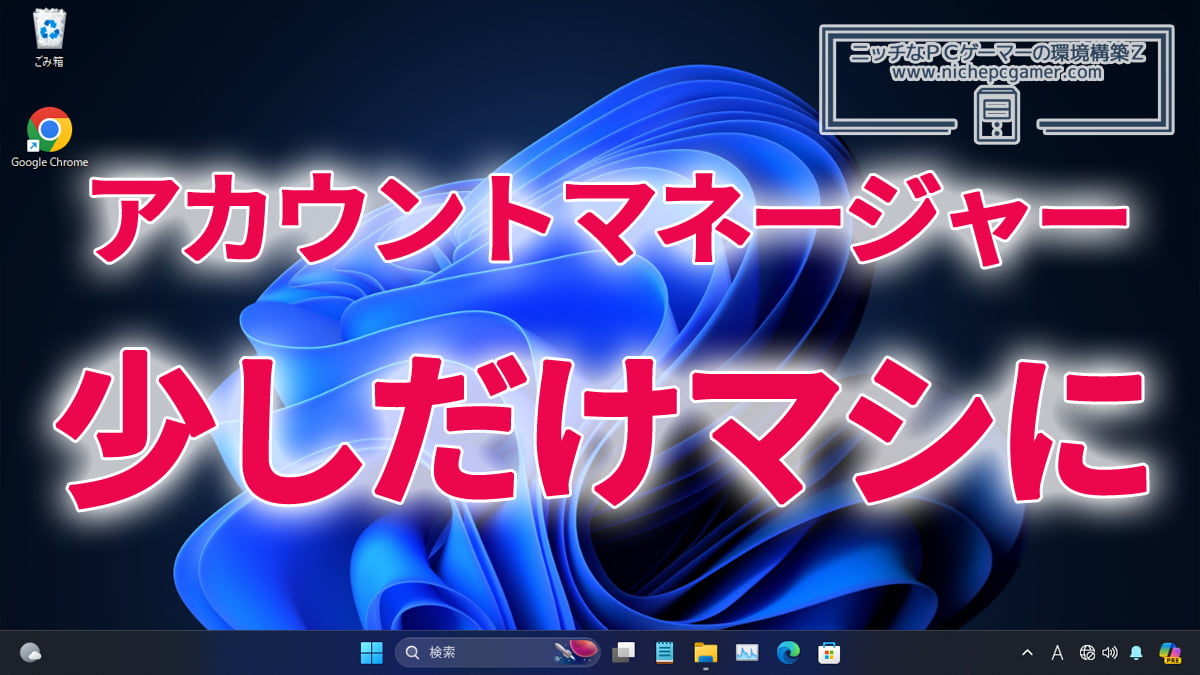
Task: Launch Microsoft Edge from the taskbar
Action: [788, 653]
